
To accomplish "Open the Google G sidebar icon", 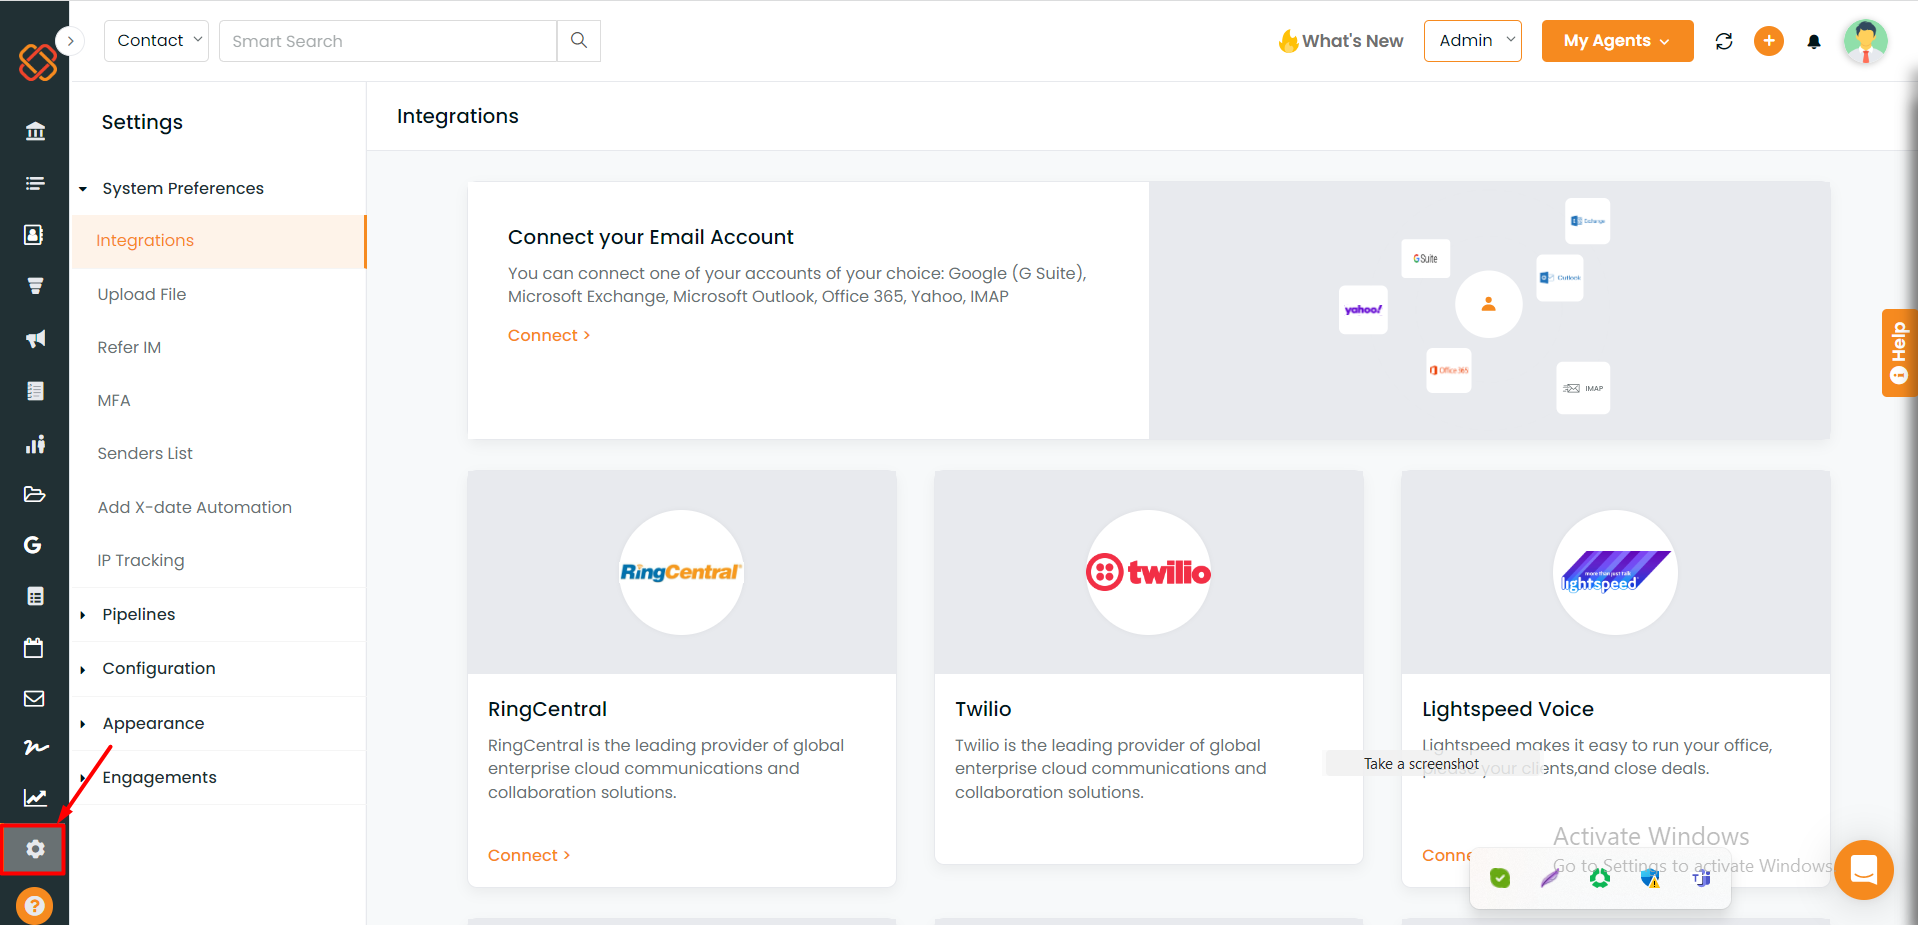I will pos(33,545).
